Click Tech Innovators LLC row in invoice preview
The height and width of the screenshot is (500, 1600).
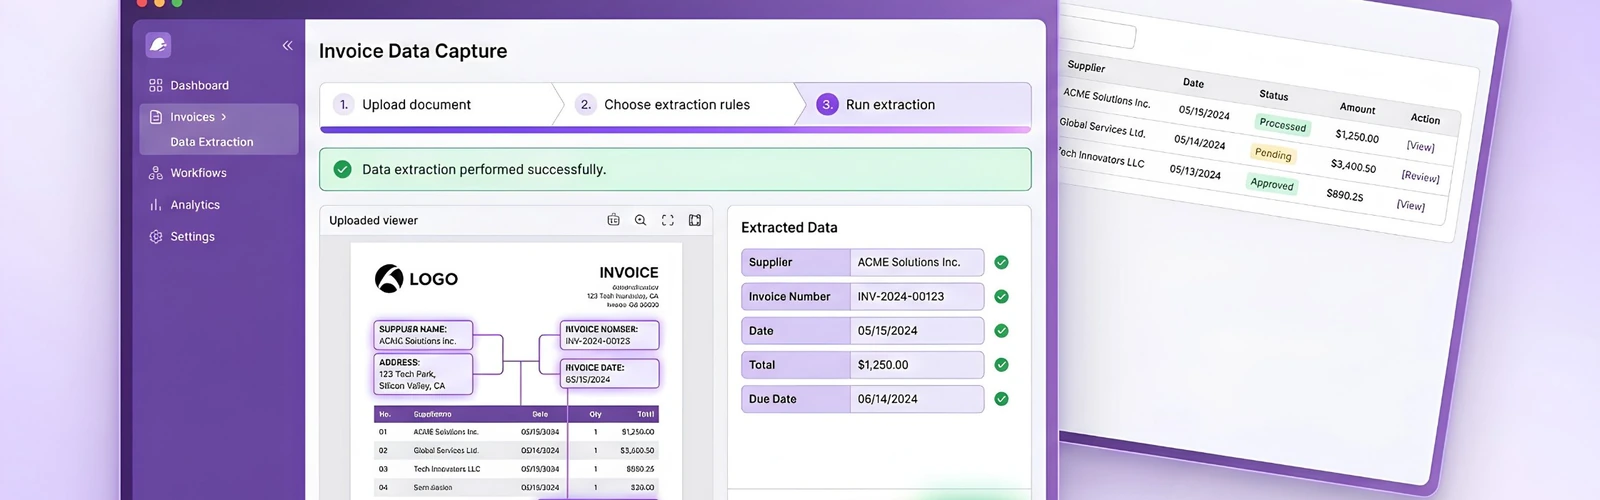click(x=516, y=468)
